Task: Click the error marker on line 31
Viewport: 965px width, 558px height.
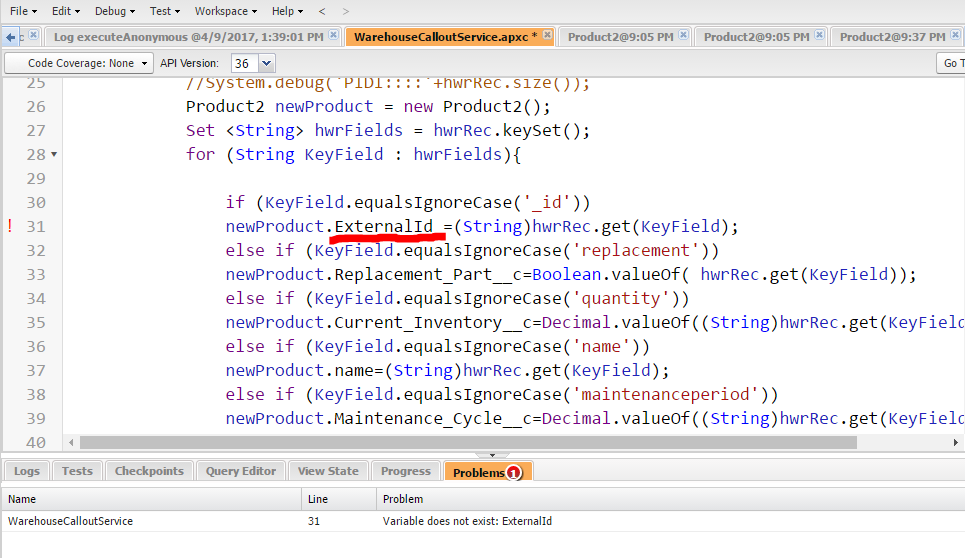Action: pos(10,227)
